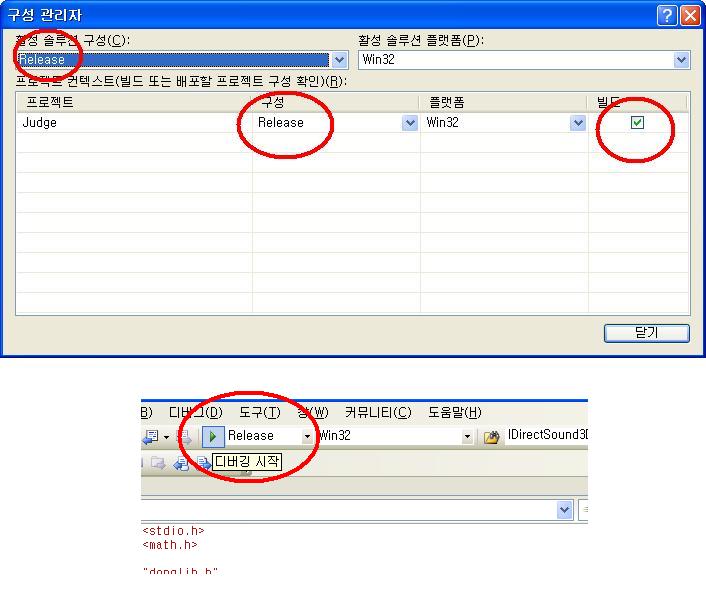Viewport: 706px width, 599px height.
Task: Click the Release text in the active solution configuration box
Action: (x=42, y=59)
